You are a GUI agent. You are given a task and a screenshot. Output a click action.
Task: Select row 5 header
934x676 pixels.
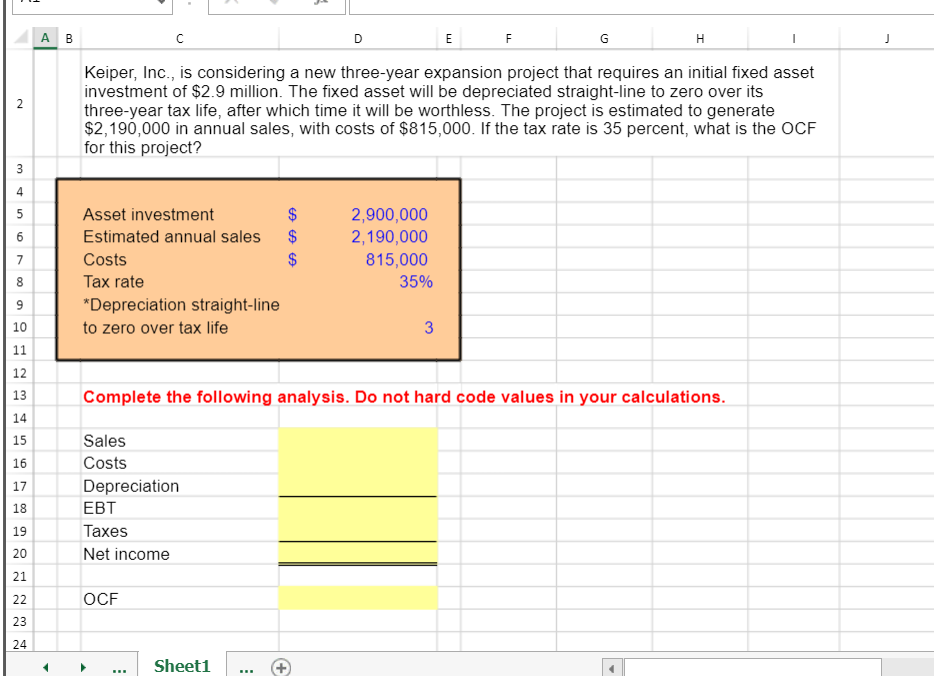coord(20,214)
